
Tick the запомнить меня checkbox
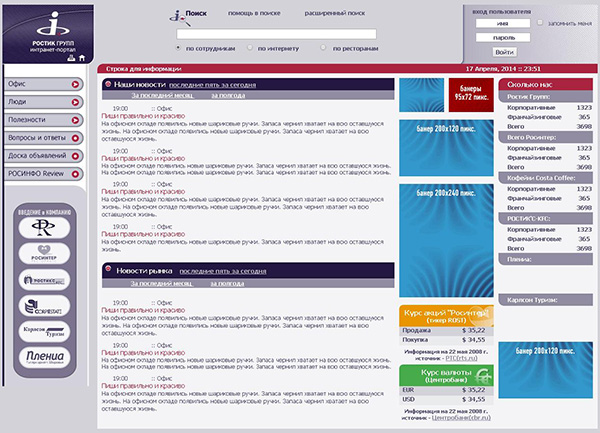(540, 23)
